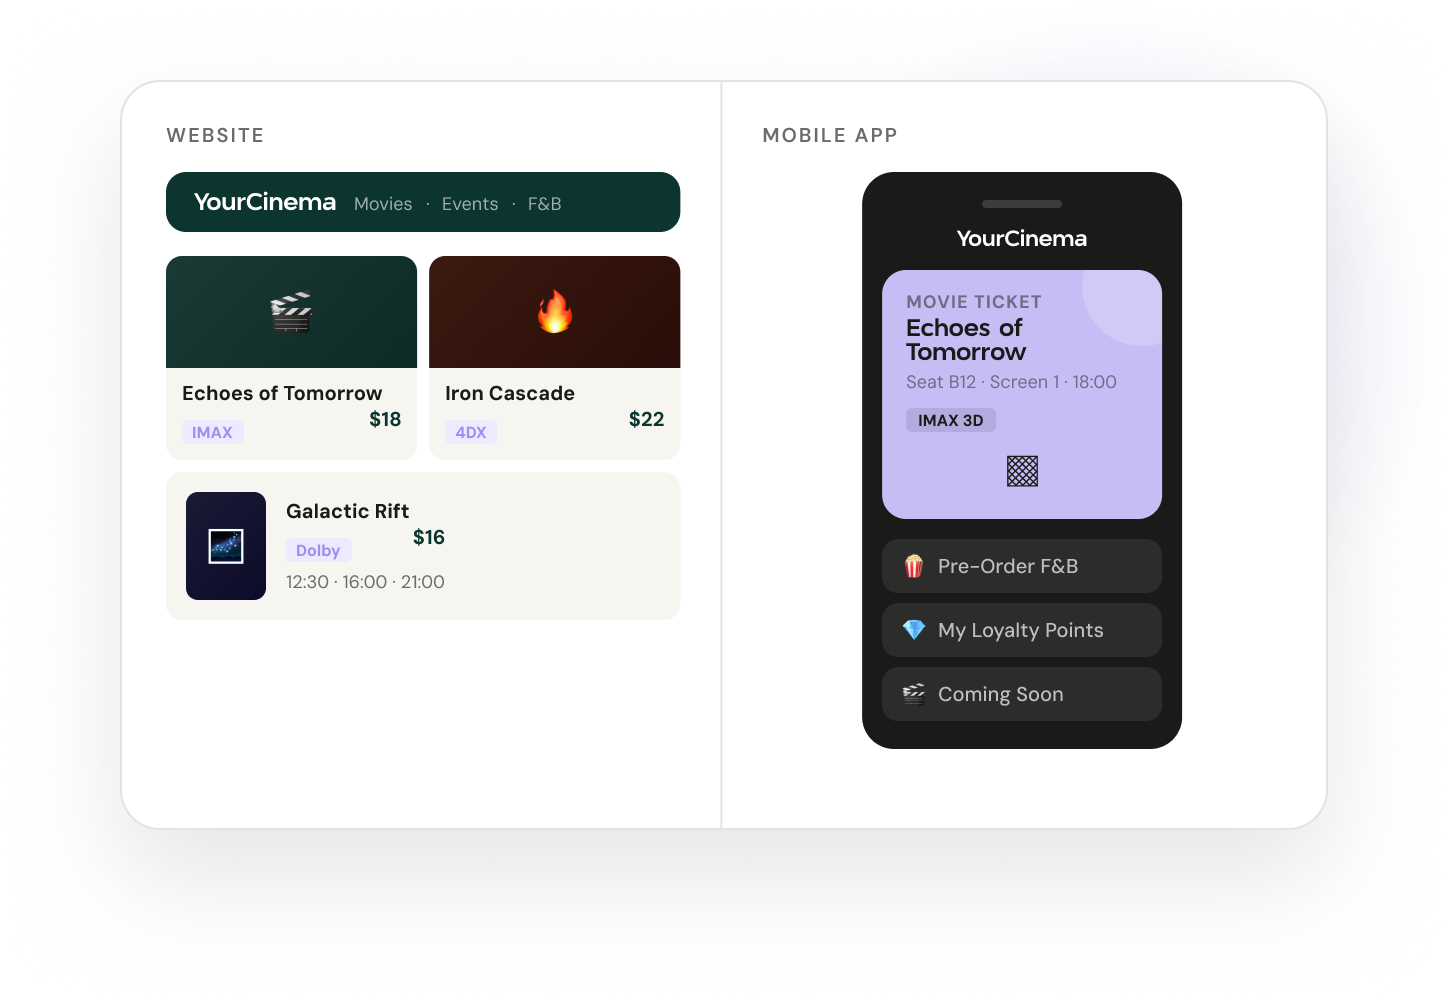
Task: Open the Galactic Rift poster thumbnail
Action: point(226,546)
